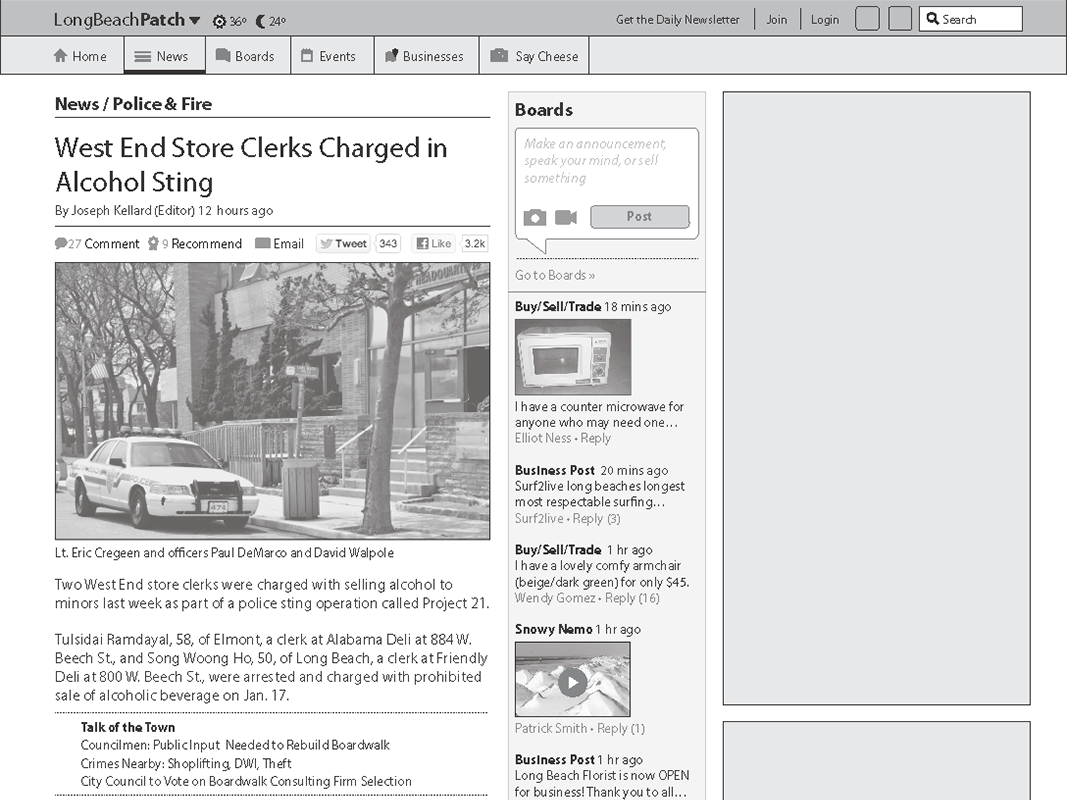The image size is (1067, 800).
Task: Open Crimes Nearby: Shoplifting, DWI, Theft
Action: pyautogui.click(x=186, y=763)
